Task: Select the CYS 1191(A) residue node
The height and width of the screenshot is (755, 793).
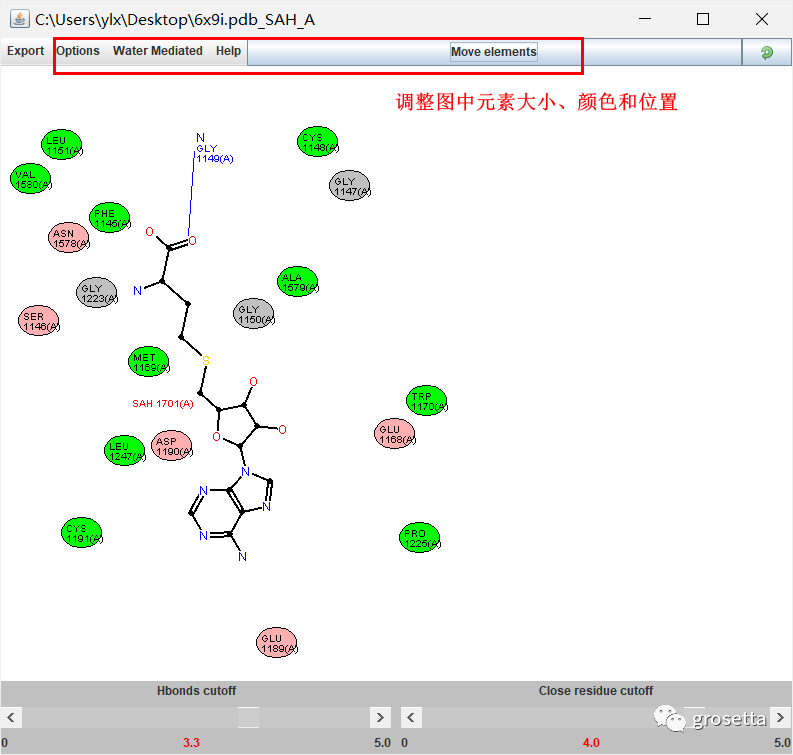Action: click(82, 532)
